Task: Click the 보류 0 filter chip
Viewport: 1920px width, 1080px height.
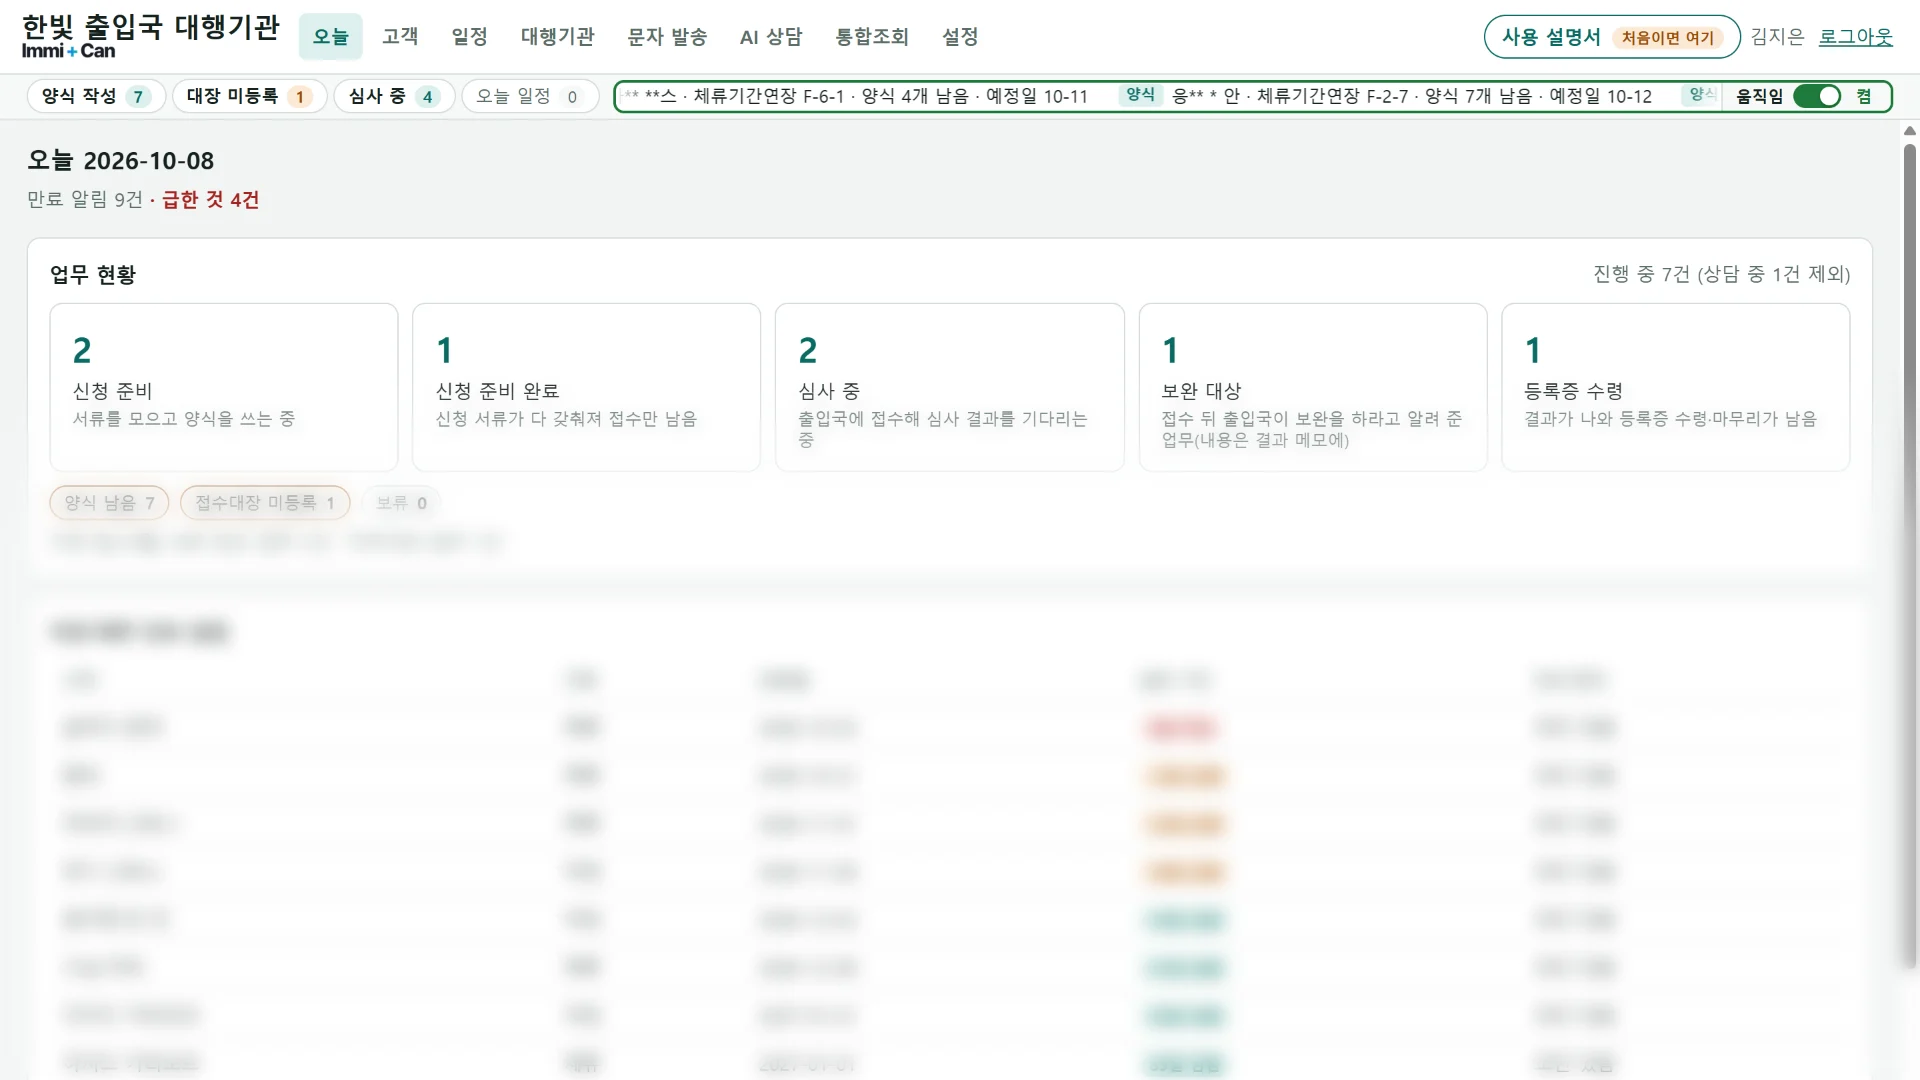Action: [401, 502]
